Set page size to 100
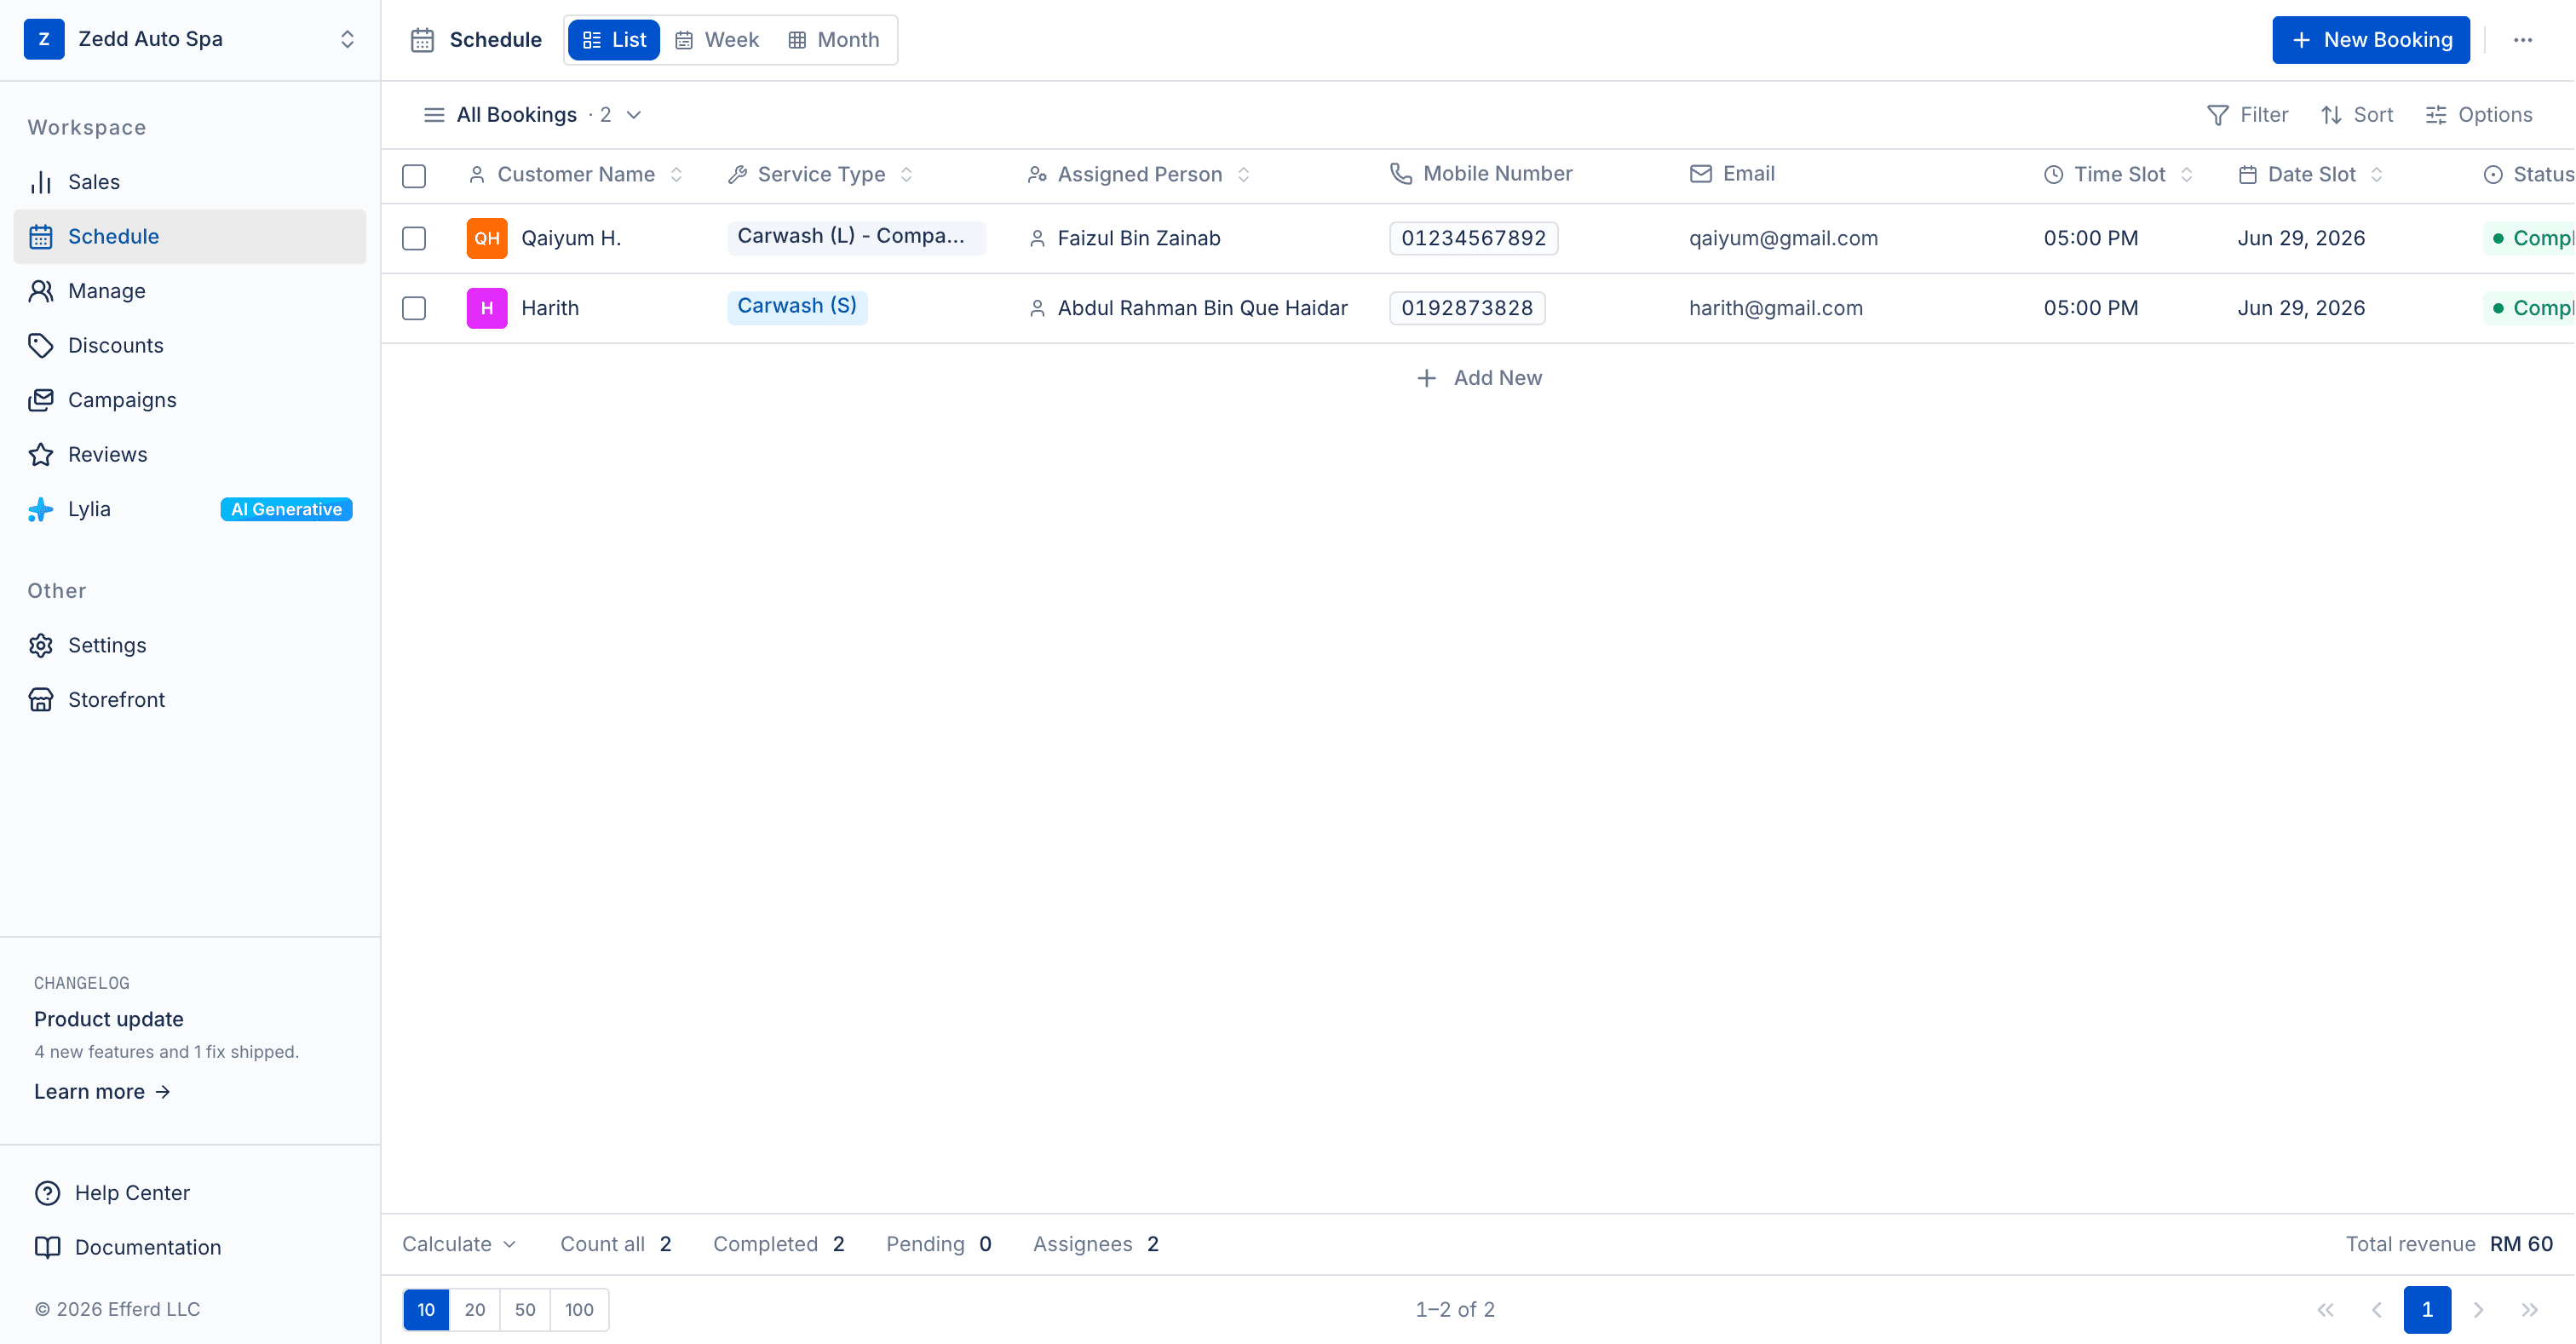The width and height of the screenshot is (2576, 1344). click(579, 1310)
